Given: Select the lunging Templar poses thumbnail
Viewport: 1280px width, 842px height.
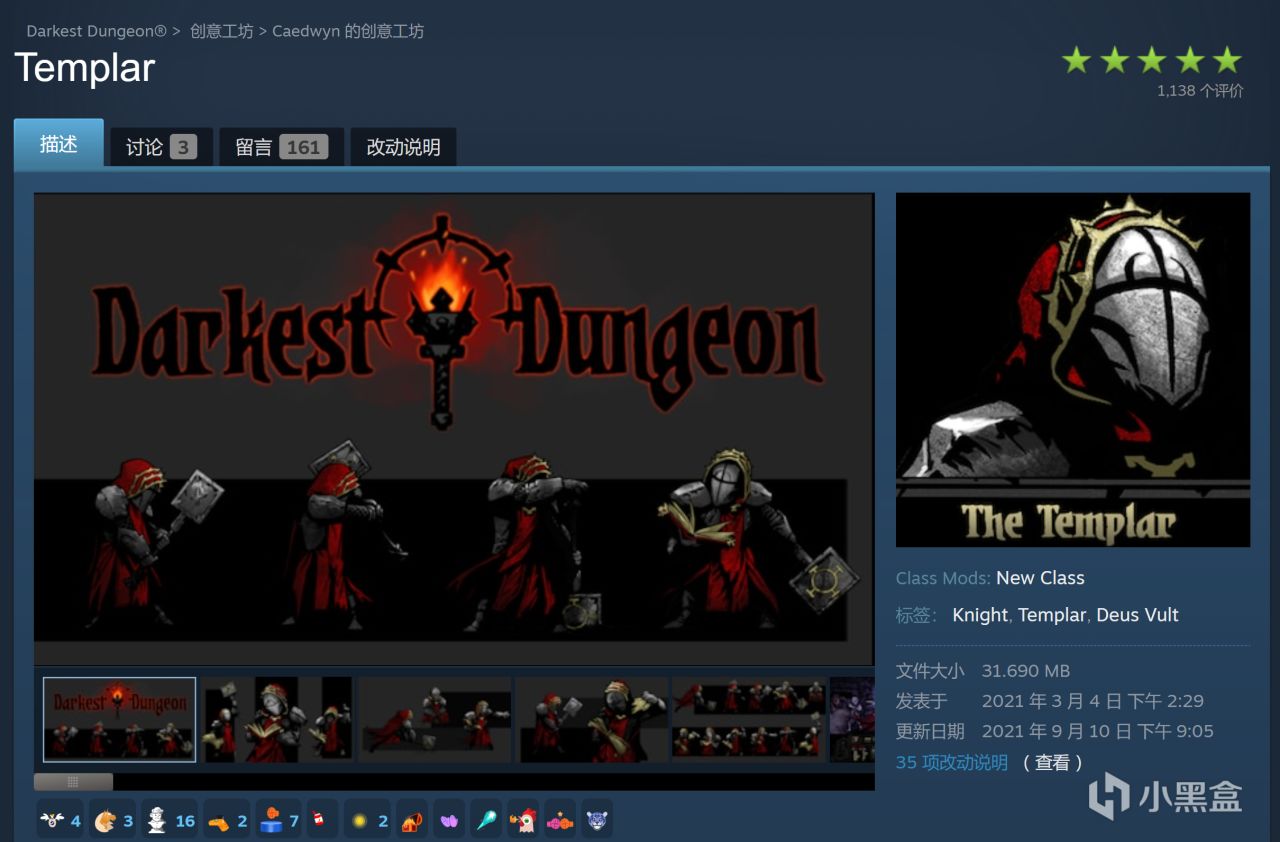Looking at the screenshot, I should [x=434, y=719].
